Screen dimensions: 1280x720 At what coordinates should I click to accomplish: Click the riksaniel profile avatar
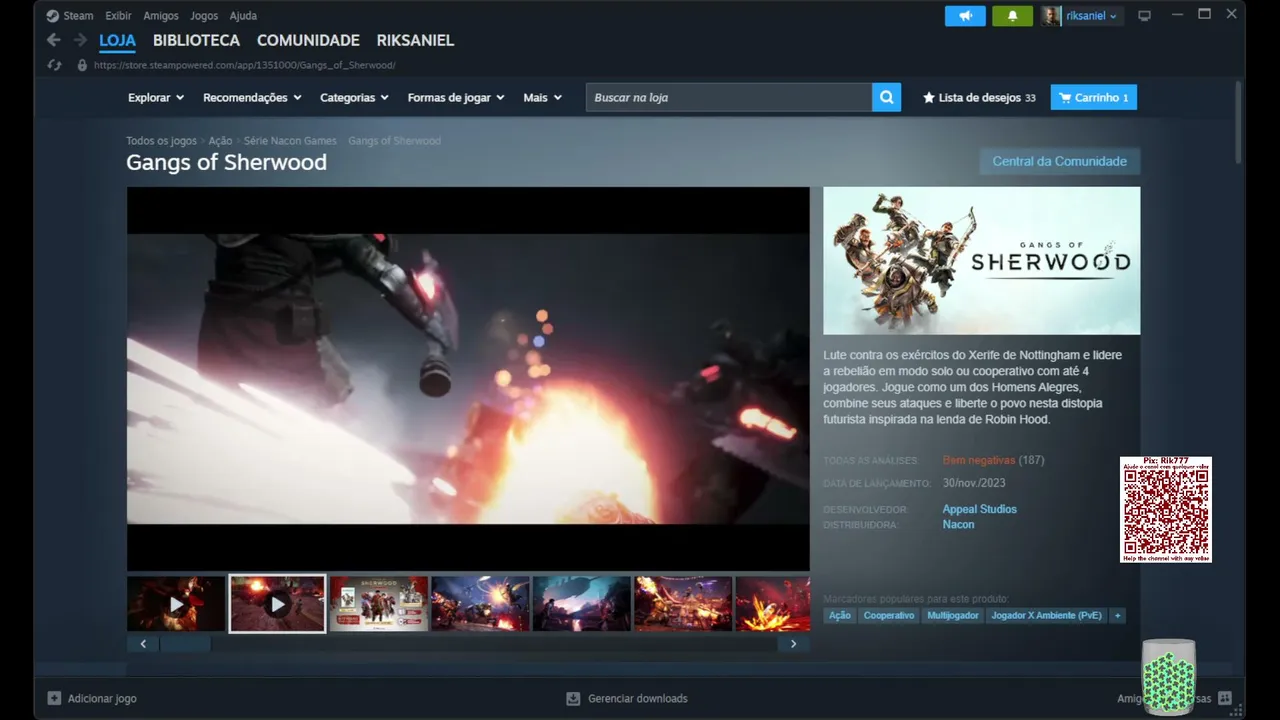(x=1051, y=16)
